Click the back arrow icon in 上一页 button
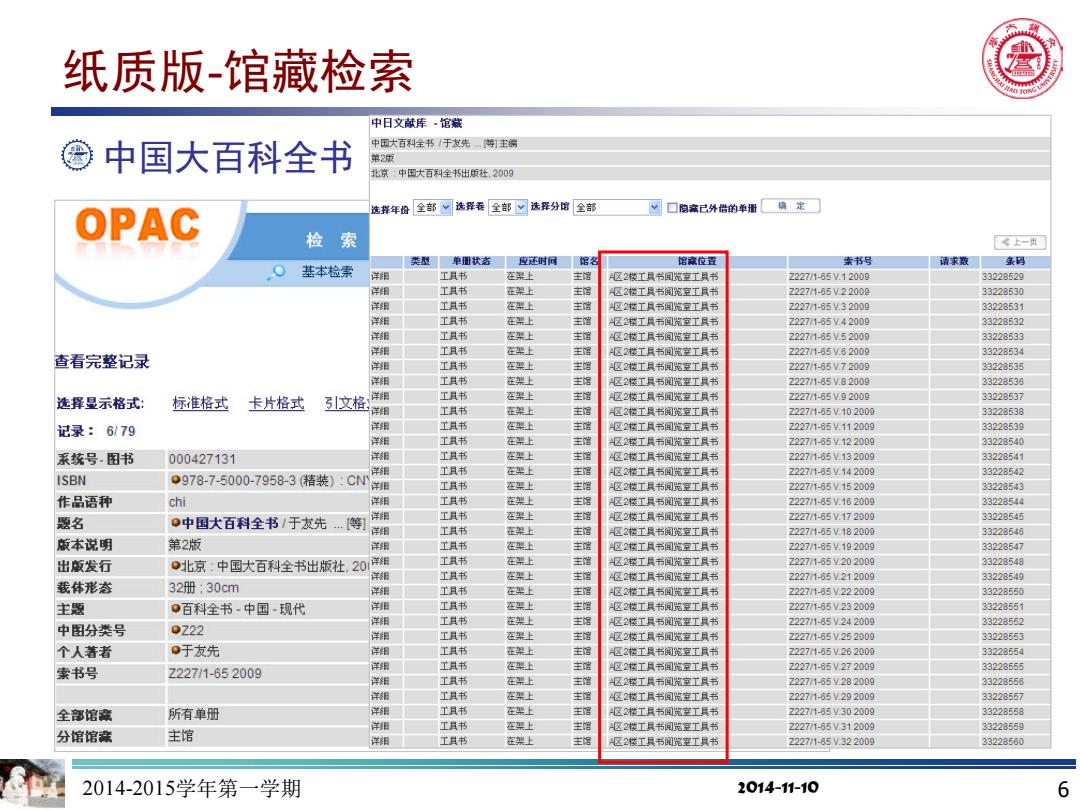 [x=1006, y=242]
